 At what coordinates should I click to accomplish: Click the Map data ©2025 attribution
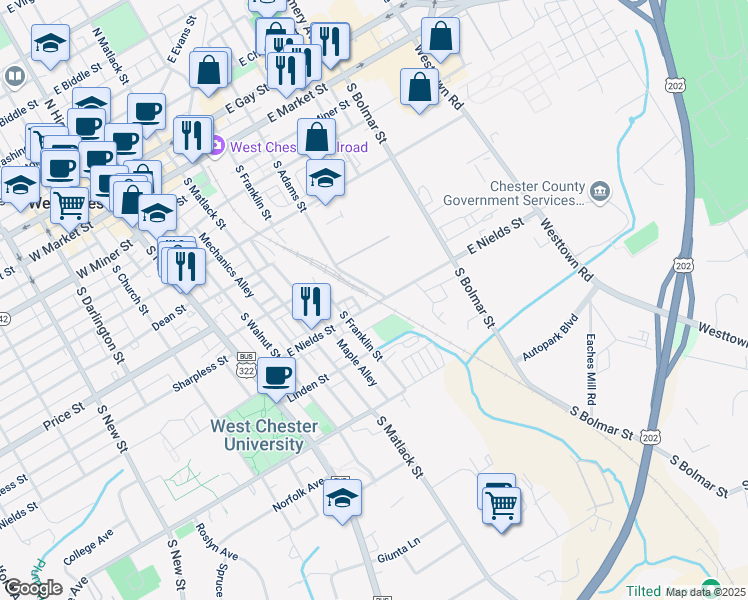click(705, 592)
